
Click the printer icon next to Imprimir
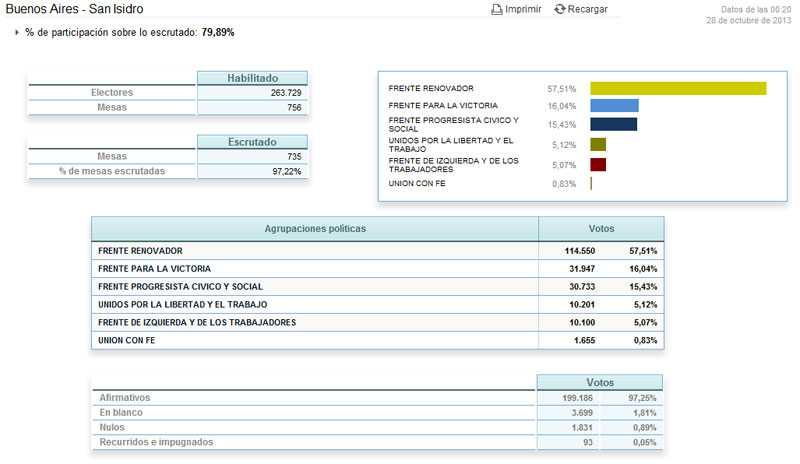(496, 9)
